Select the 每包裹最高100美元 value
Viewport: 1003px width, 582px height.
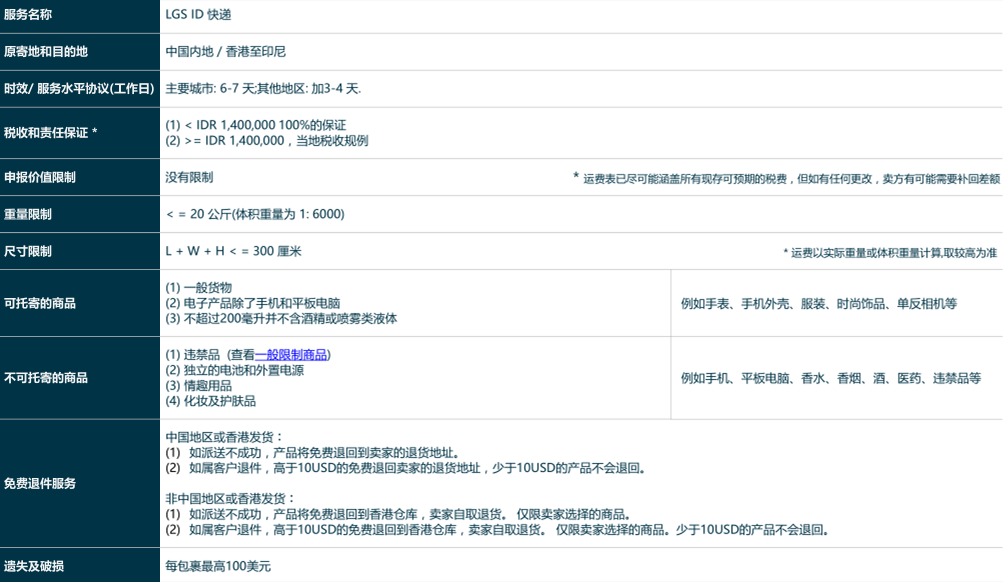(218, 566)
